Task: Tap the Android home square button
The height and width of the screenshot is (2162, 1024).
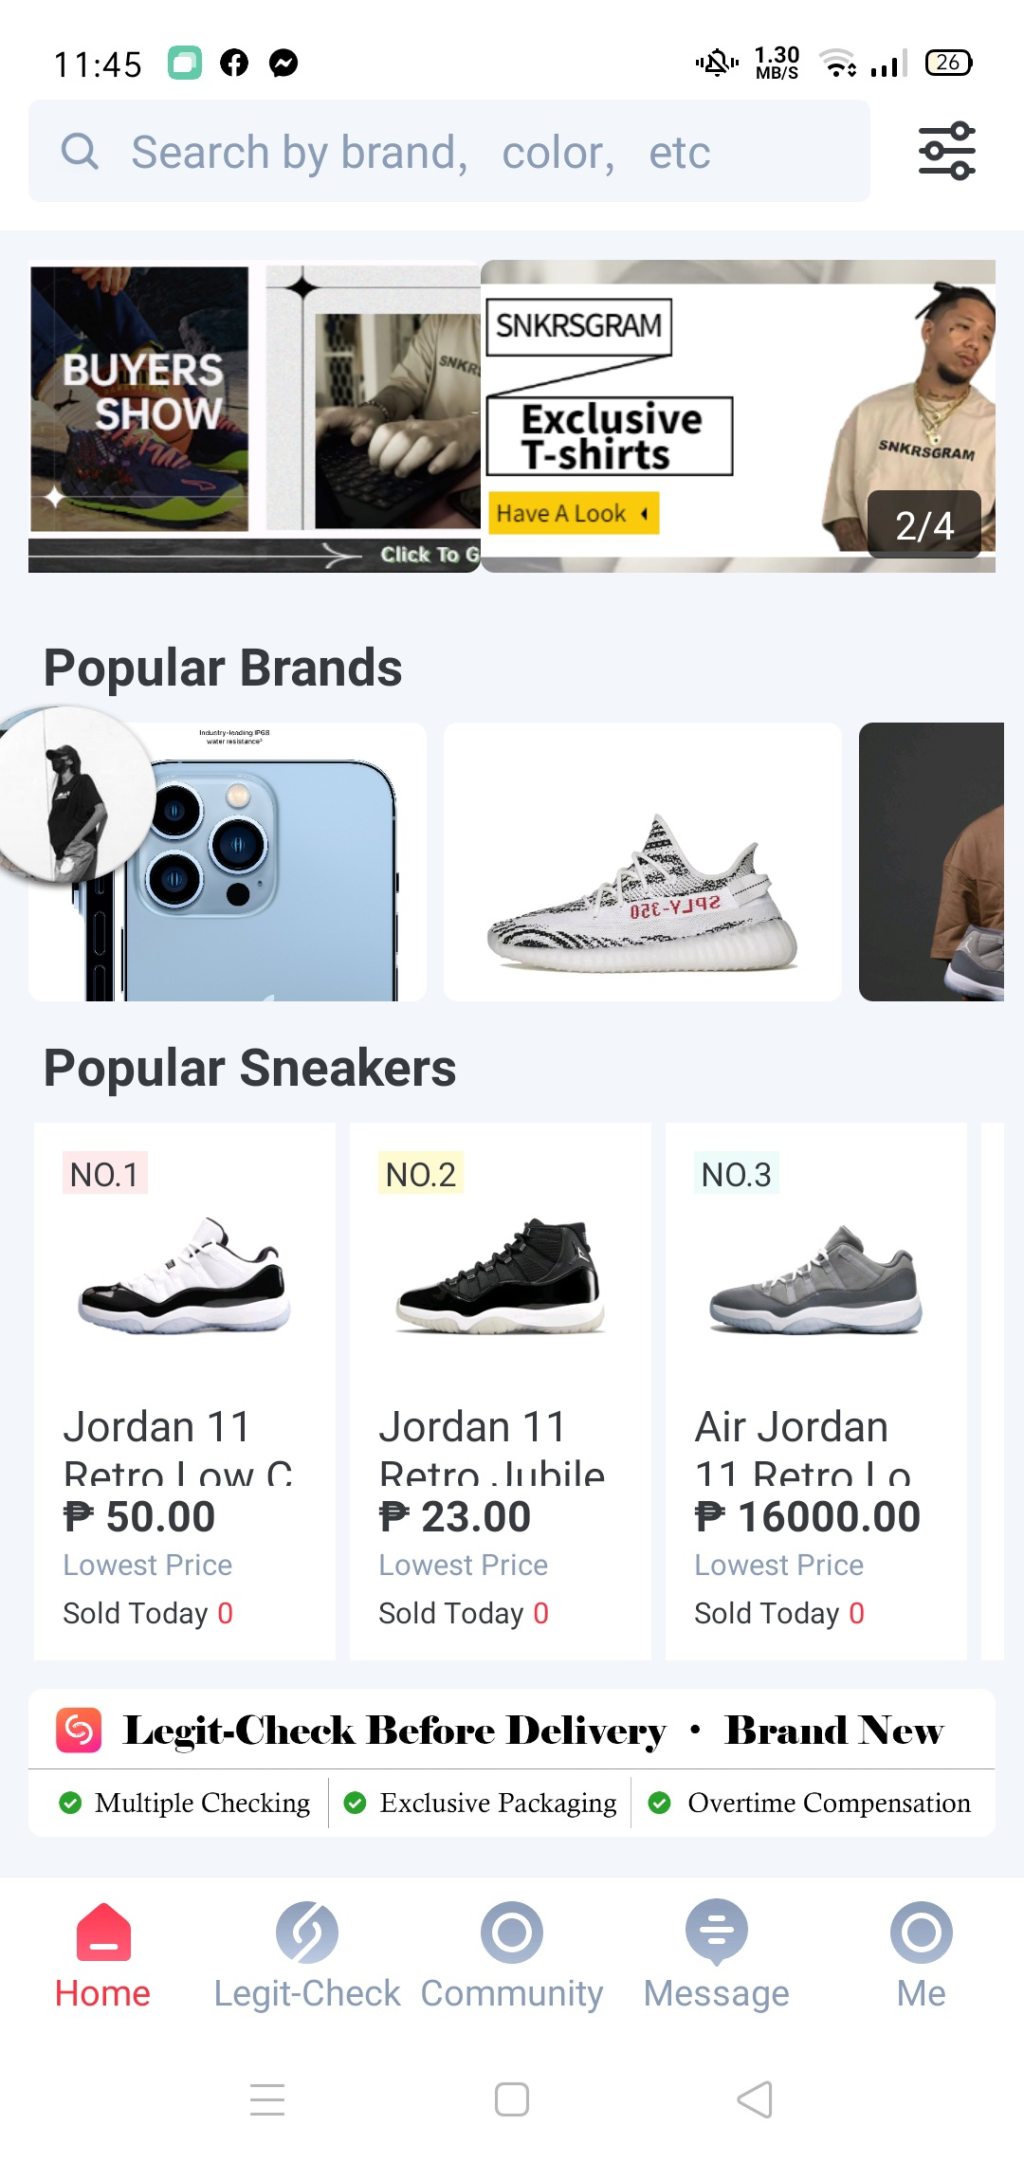Action: [512, 2099]
